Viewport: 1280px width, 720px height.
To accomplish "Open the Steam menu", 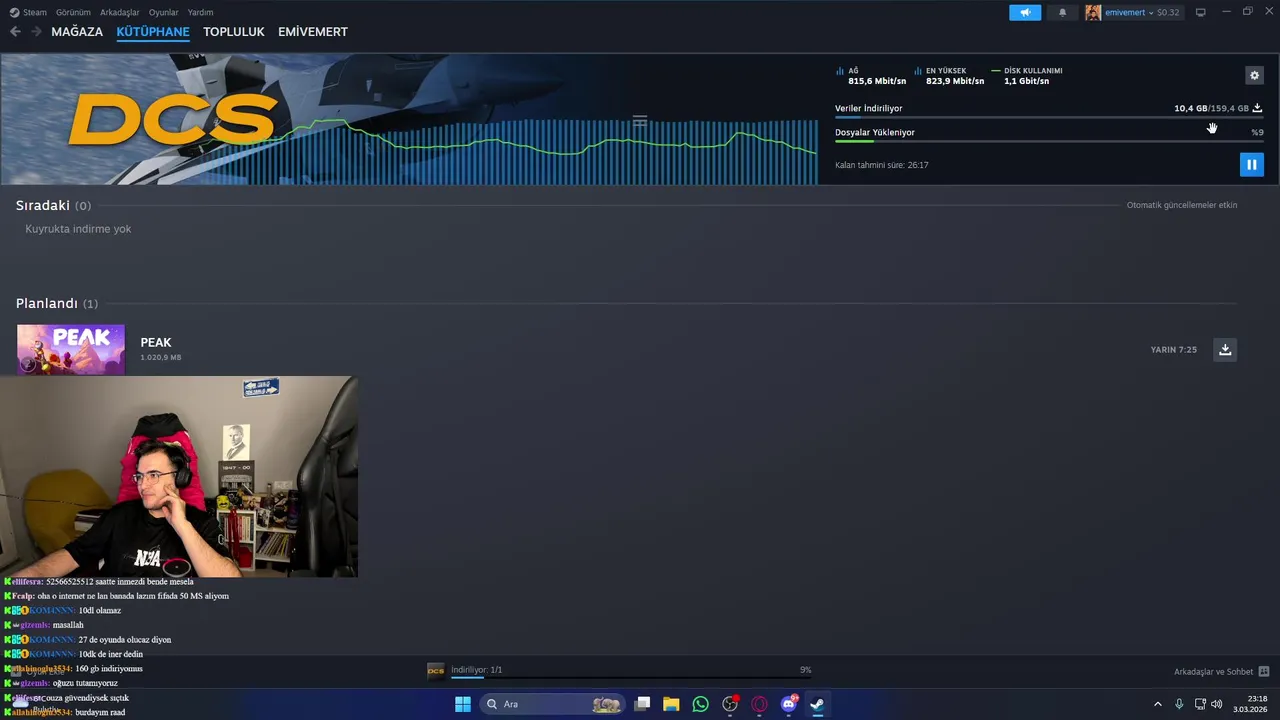I will (x=28, y=12).
